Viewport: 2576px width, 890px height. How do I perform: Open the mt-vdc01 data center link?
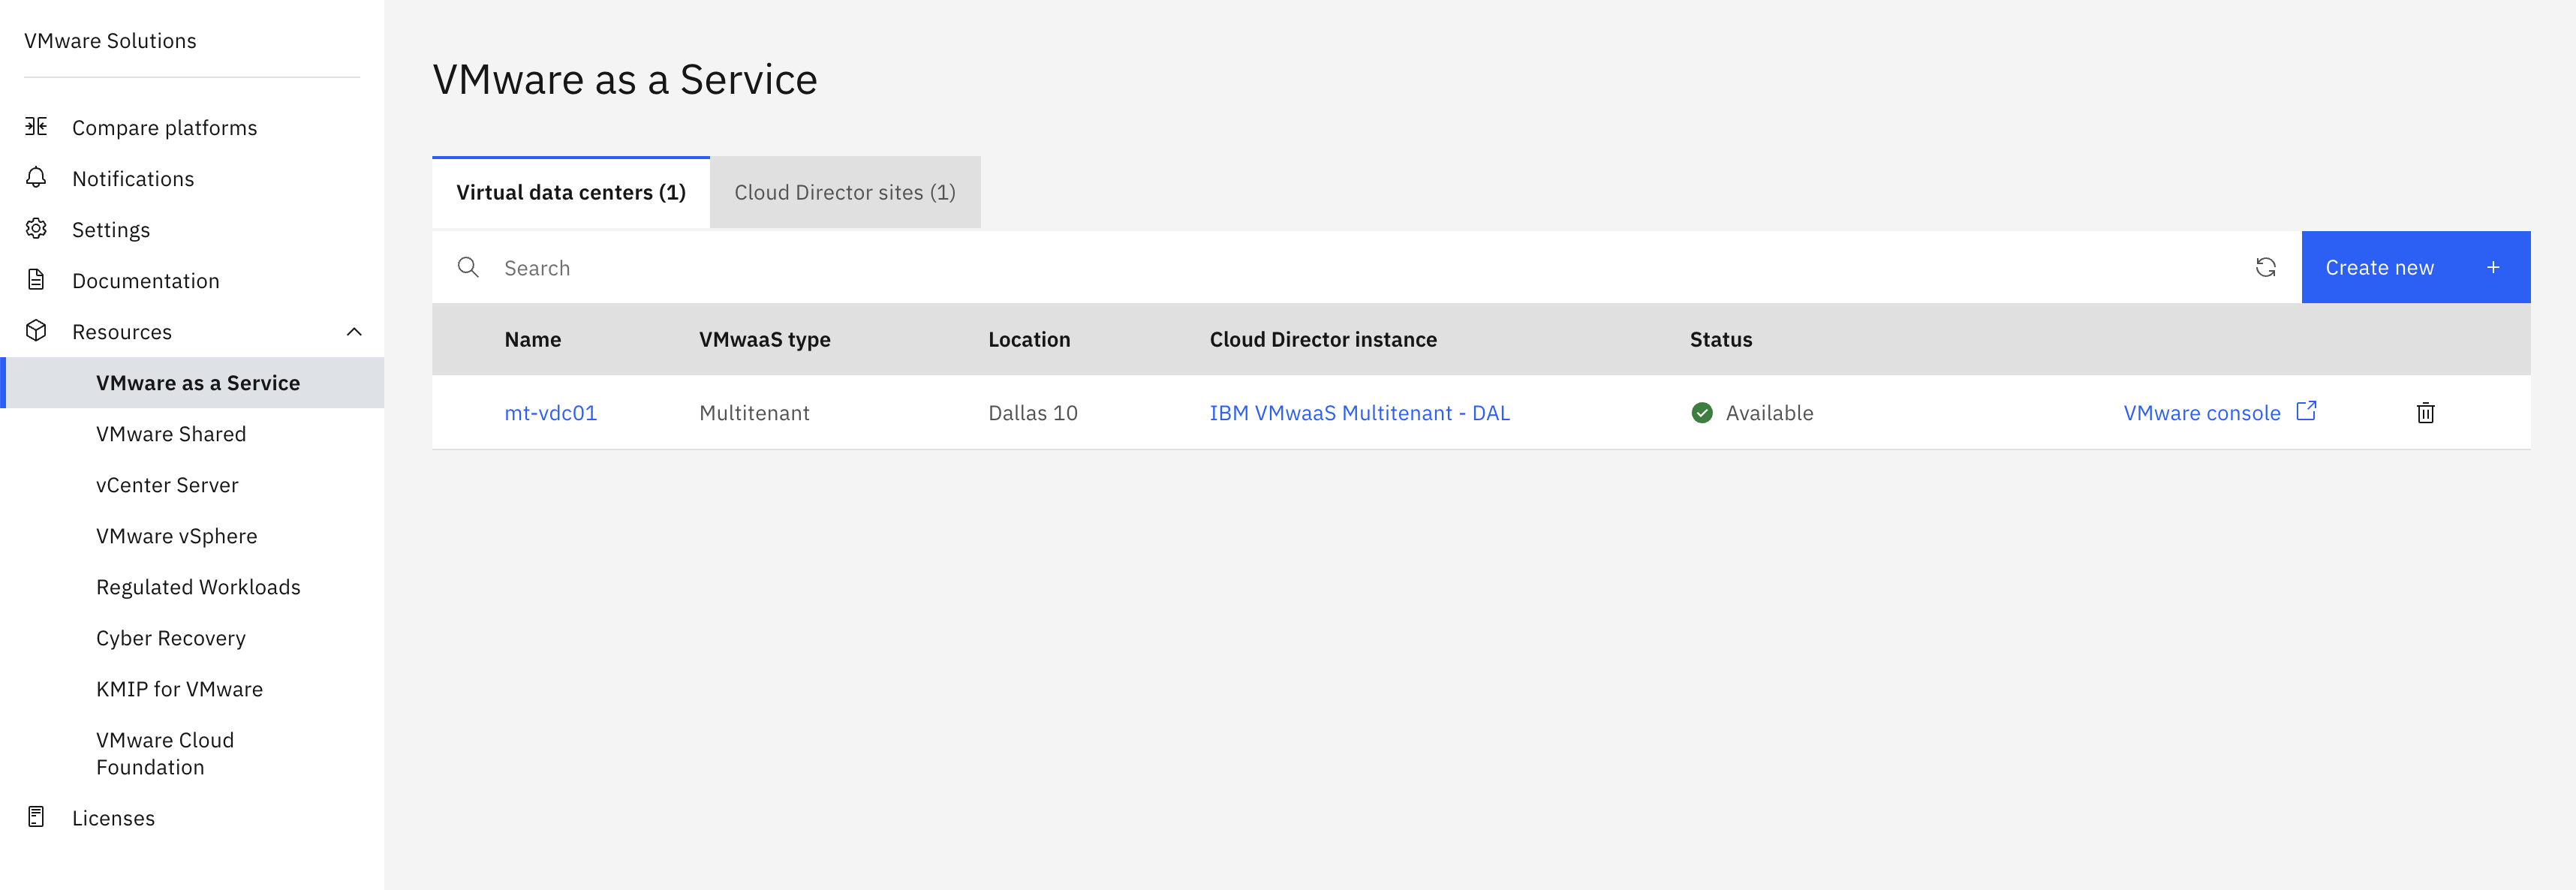(x=550, y=413)
